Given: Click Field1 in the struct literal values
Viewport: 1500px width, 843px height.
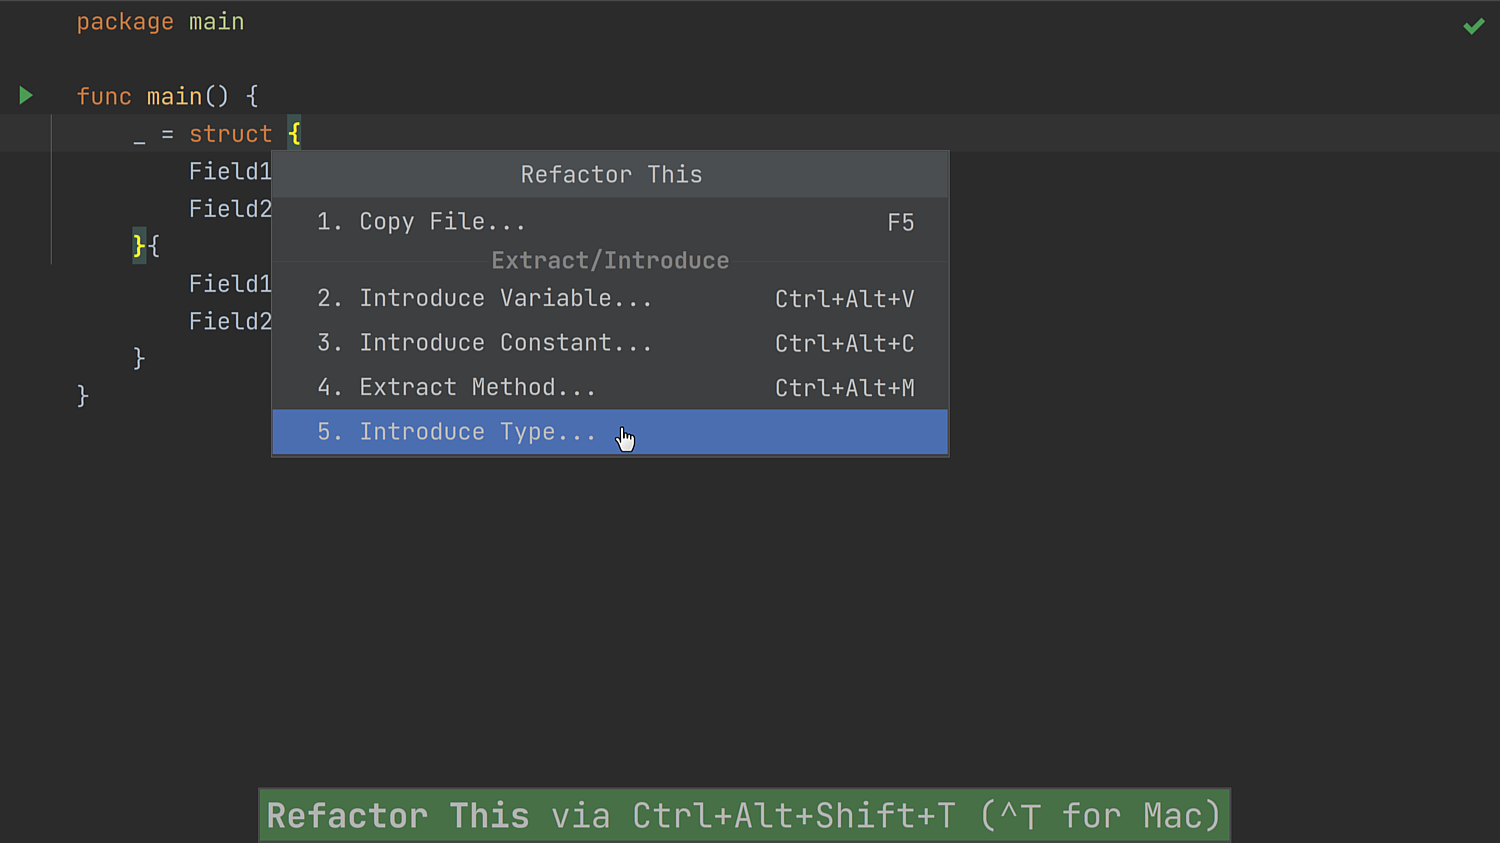Looking at the screenshot, I should coord(230,284).
